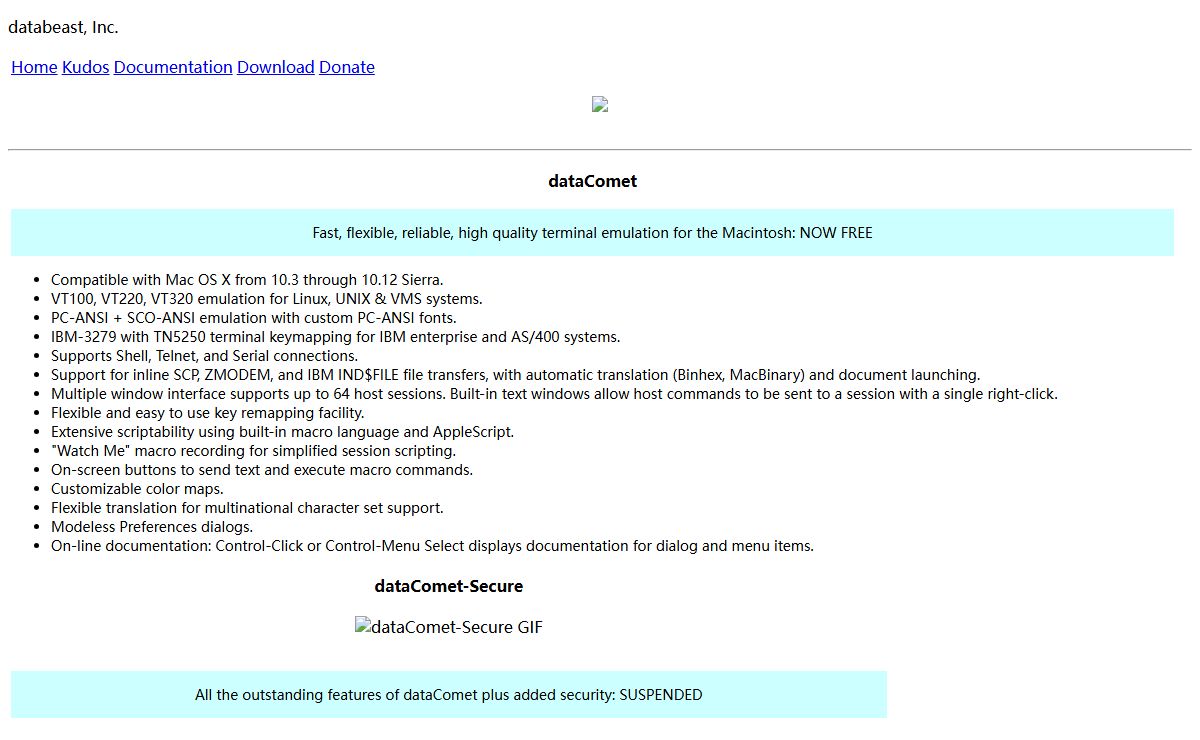Click the Donate link
The image size is (1200, 740).
(347, 67)
